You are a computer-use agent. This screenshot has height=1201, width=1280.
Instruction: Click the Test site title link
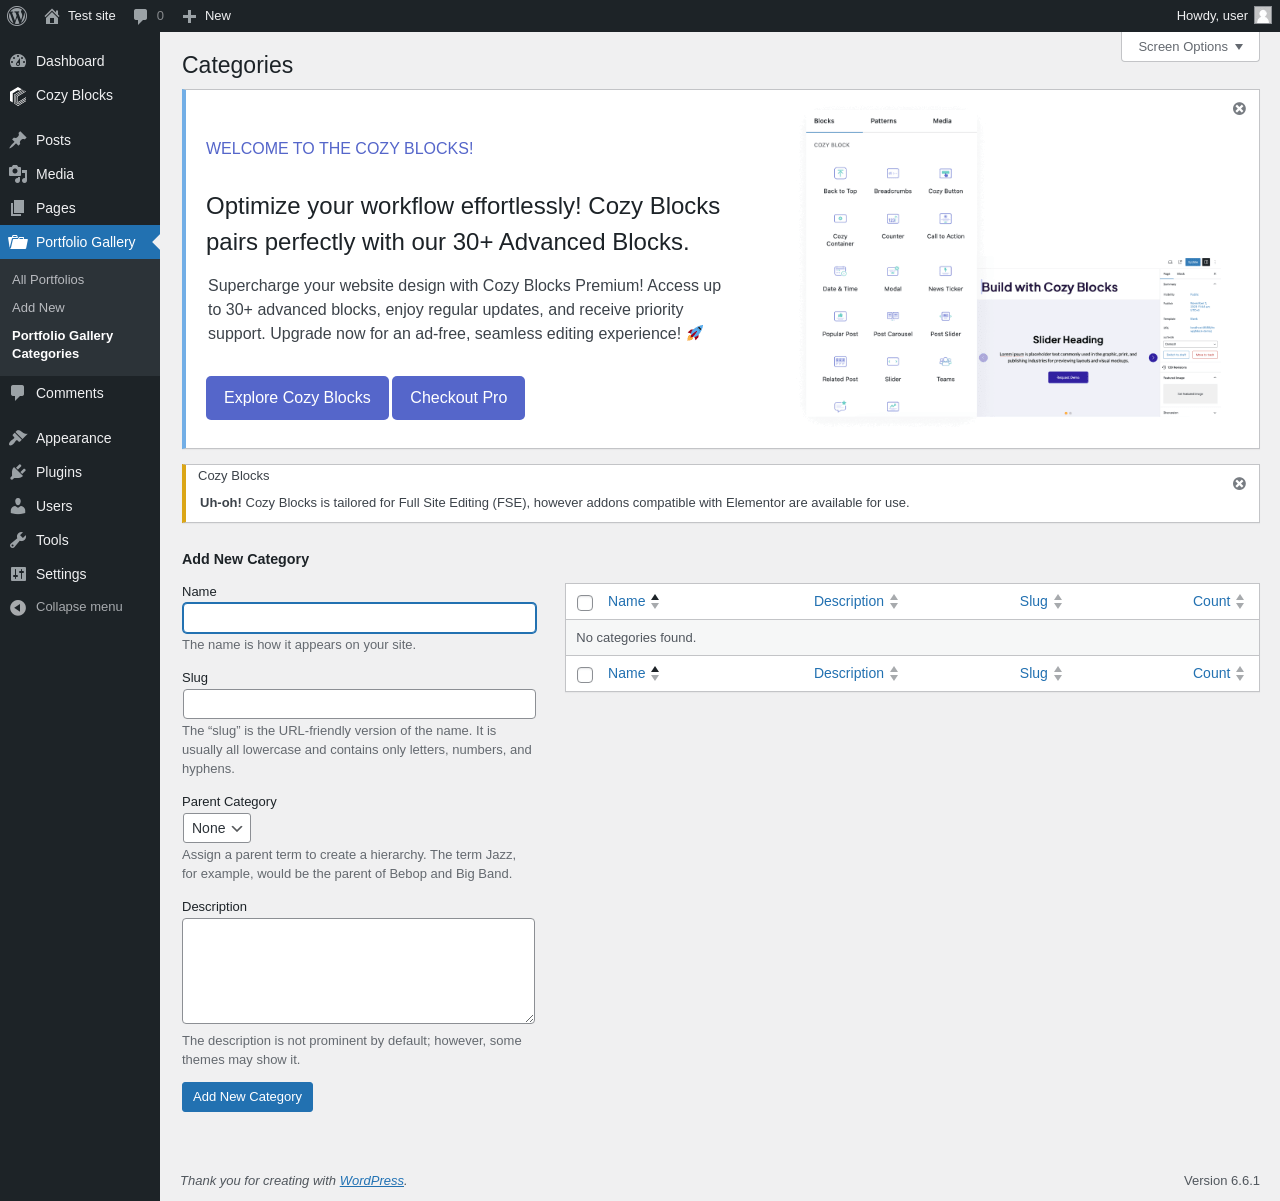click(x=92, y=16)
